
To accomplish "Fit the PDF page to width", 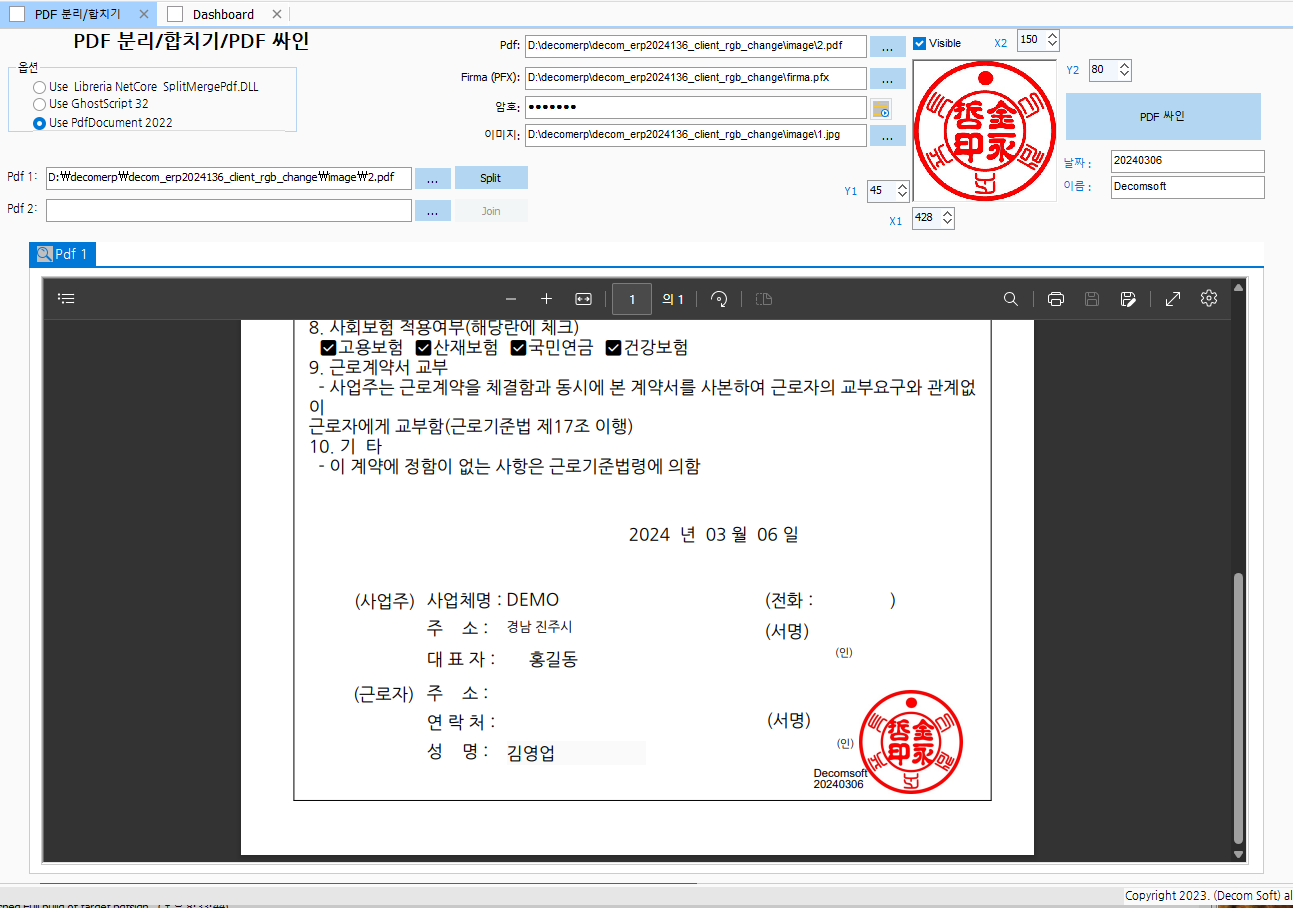I will (583, 299).
